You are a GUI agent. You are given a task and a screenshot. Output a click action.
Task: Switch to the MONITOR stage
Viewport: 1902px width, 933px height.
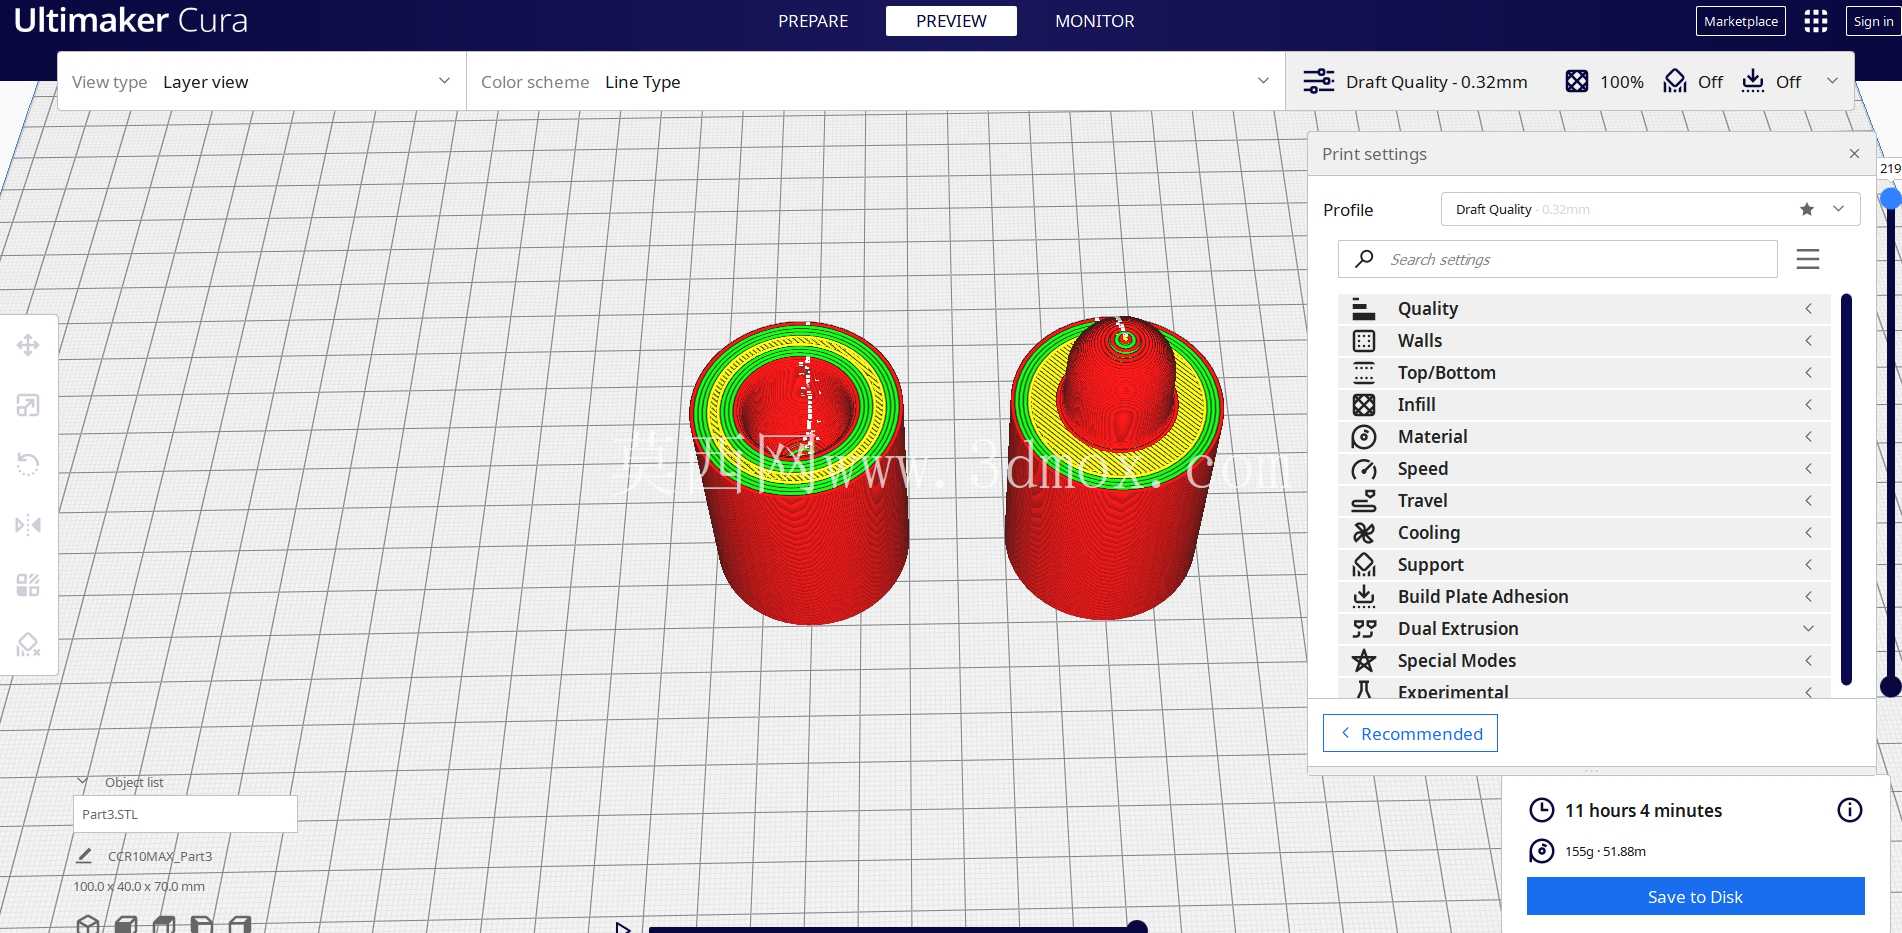click(x=1095, y=21)
